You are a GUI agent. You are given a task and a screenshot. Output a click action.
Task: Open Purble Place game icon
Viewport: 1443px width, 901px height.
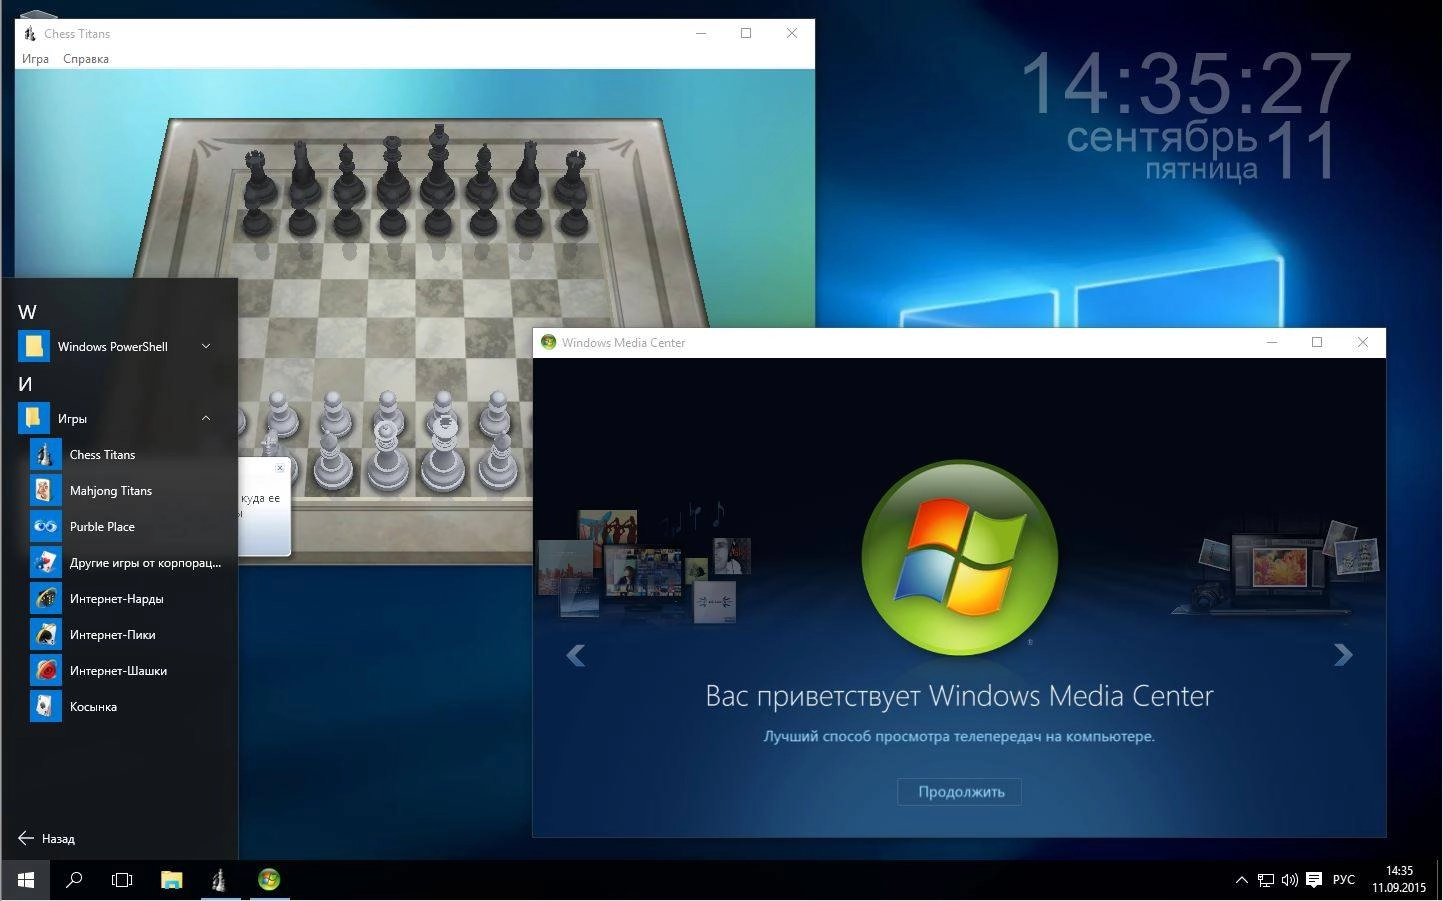46,527
